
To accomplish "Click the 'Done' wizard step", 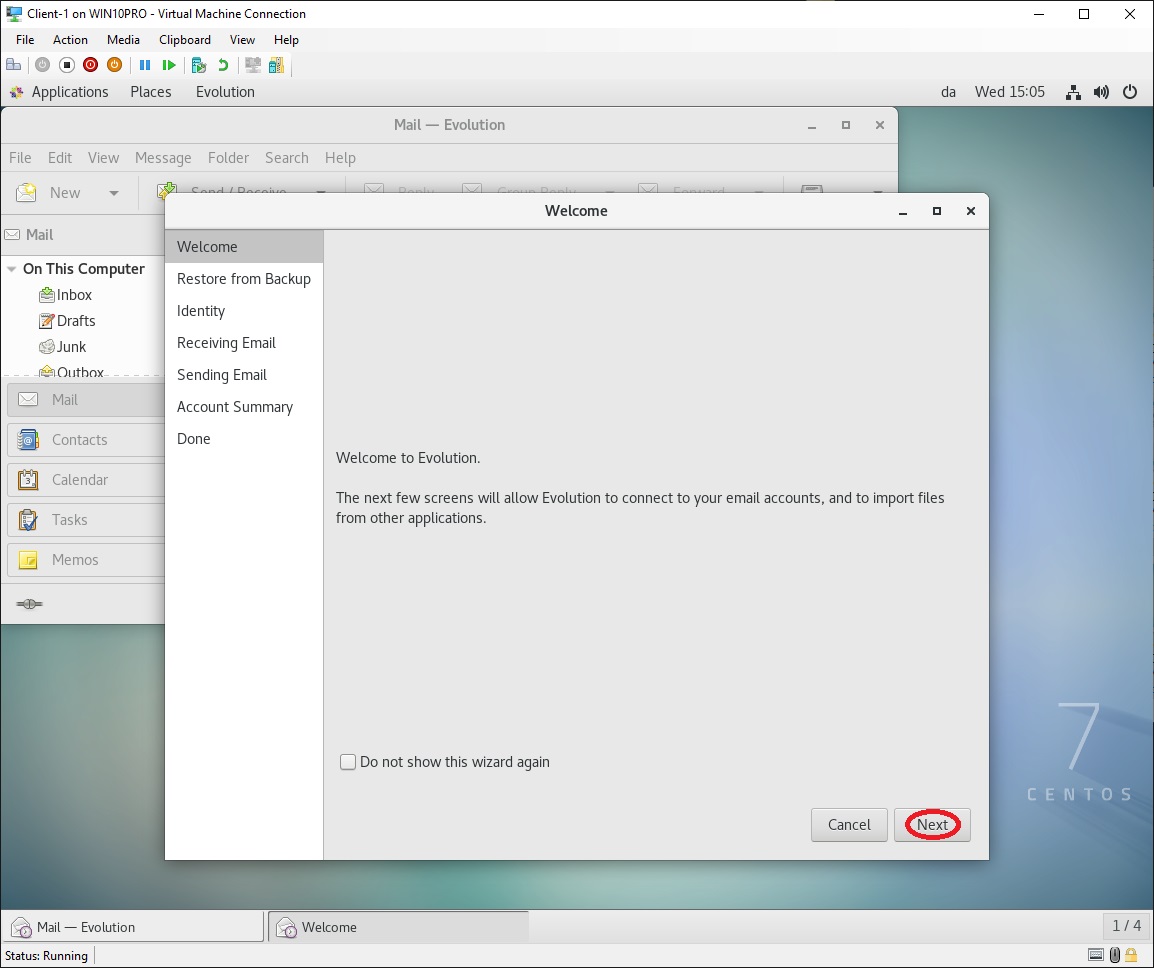I will coord(244,439).
